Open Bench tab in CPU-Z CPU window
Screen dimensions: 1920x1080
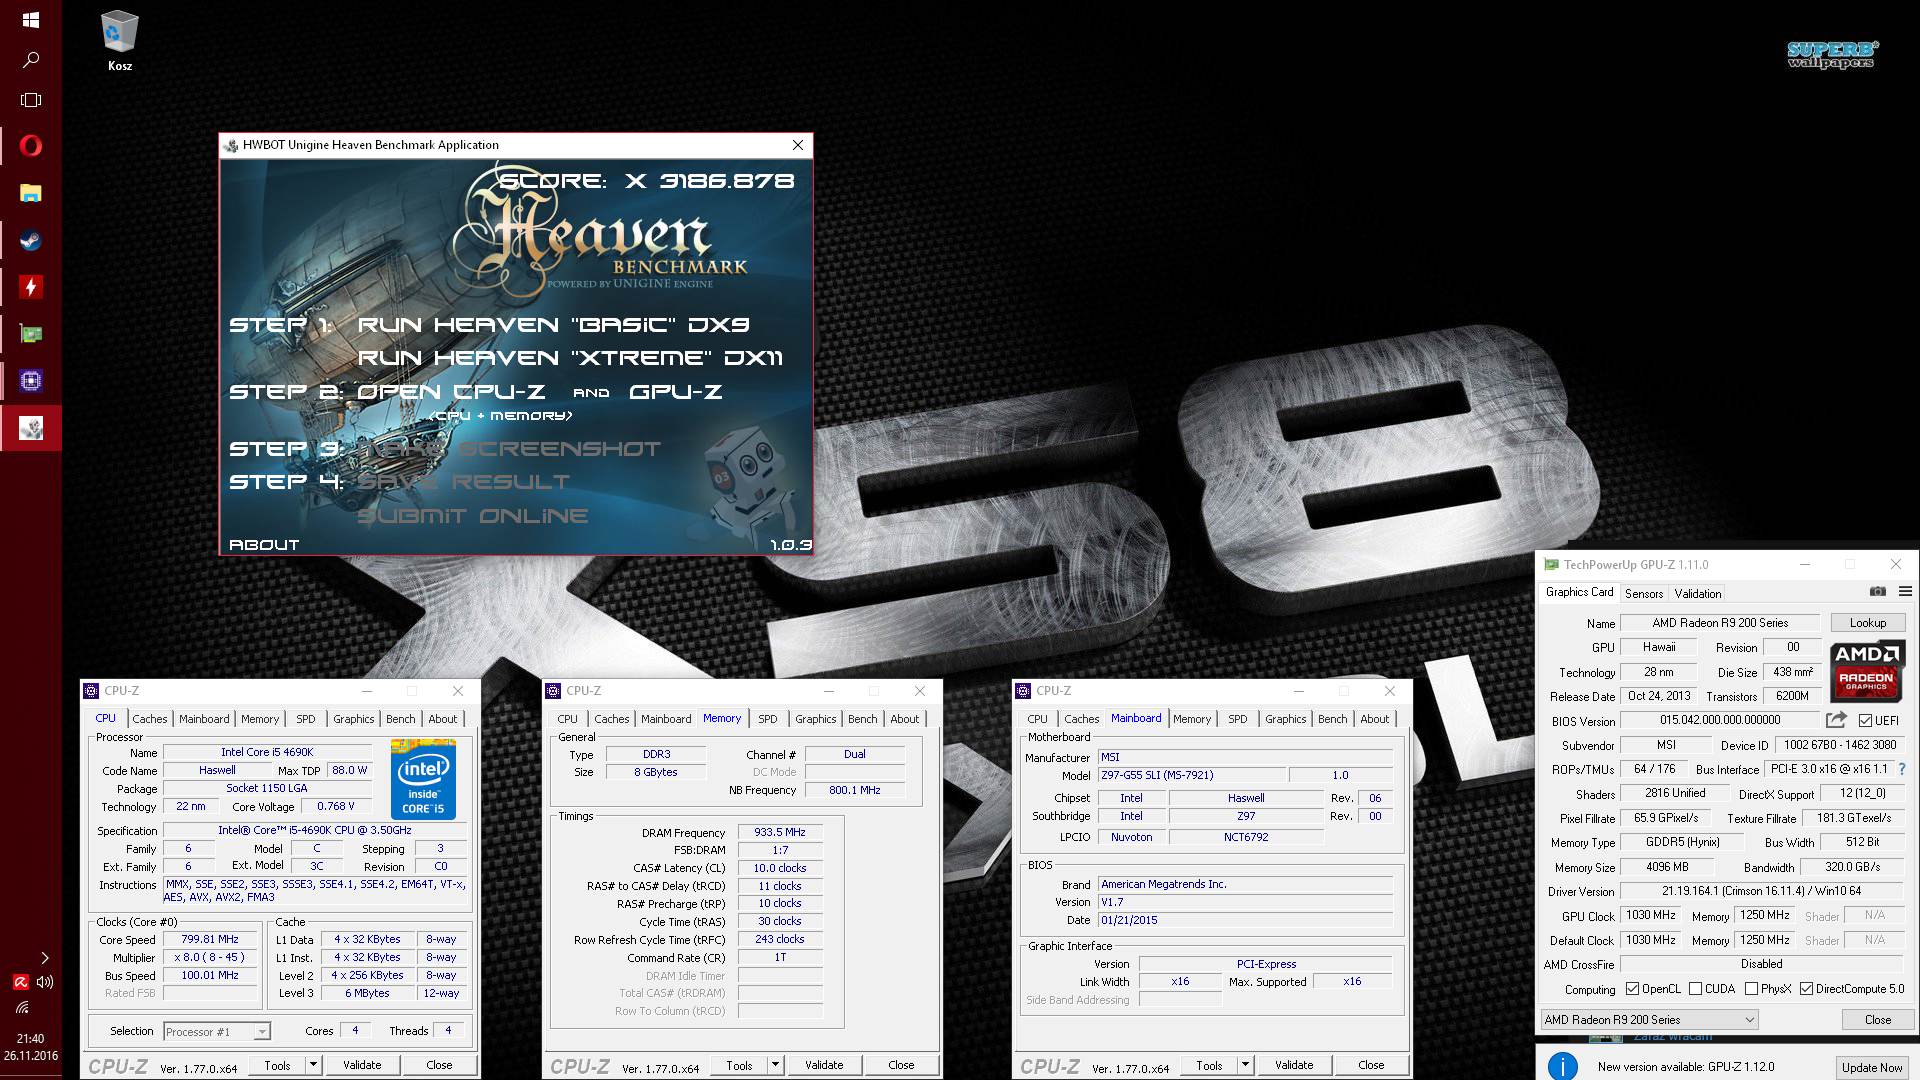(x=401, y=719)
